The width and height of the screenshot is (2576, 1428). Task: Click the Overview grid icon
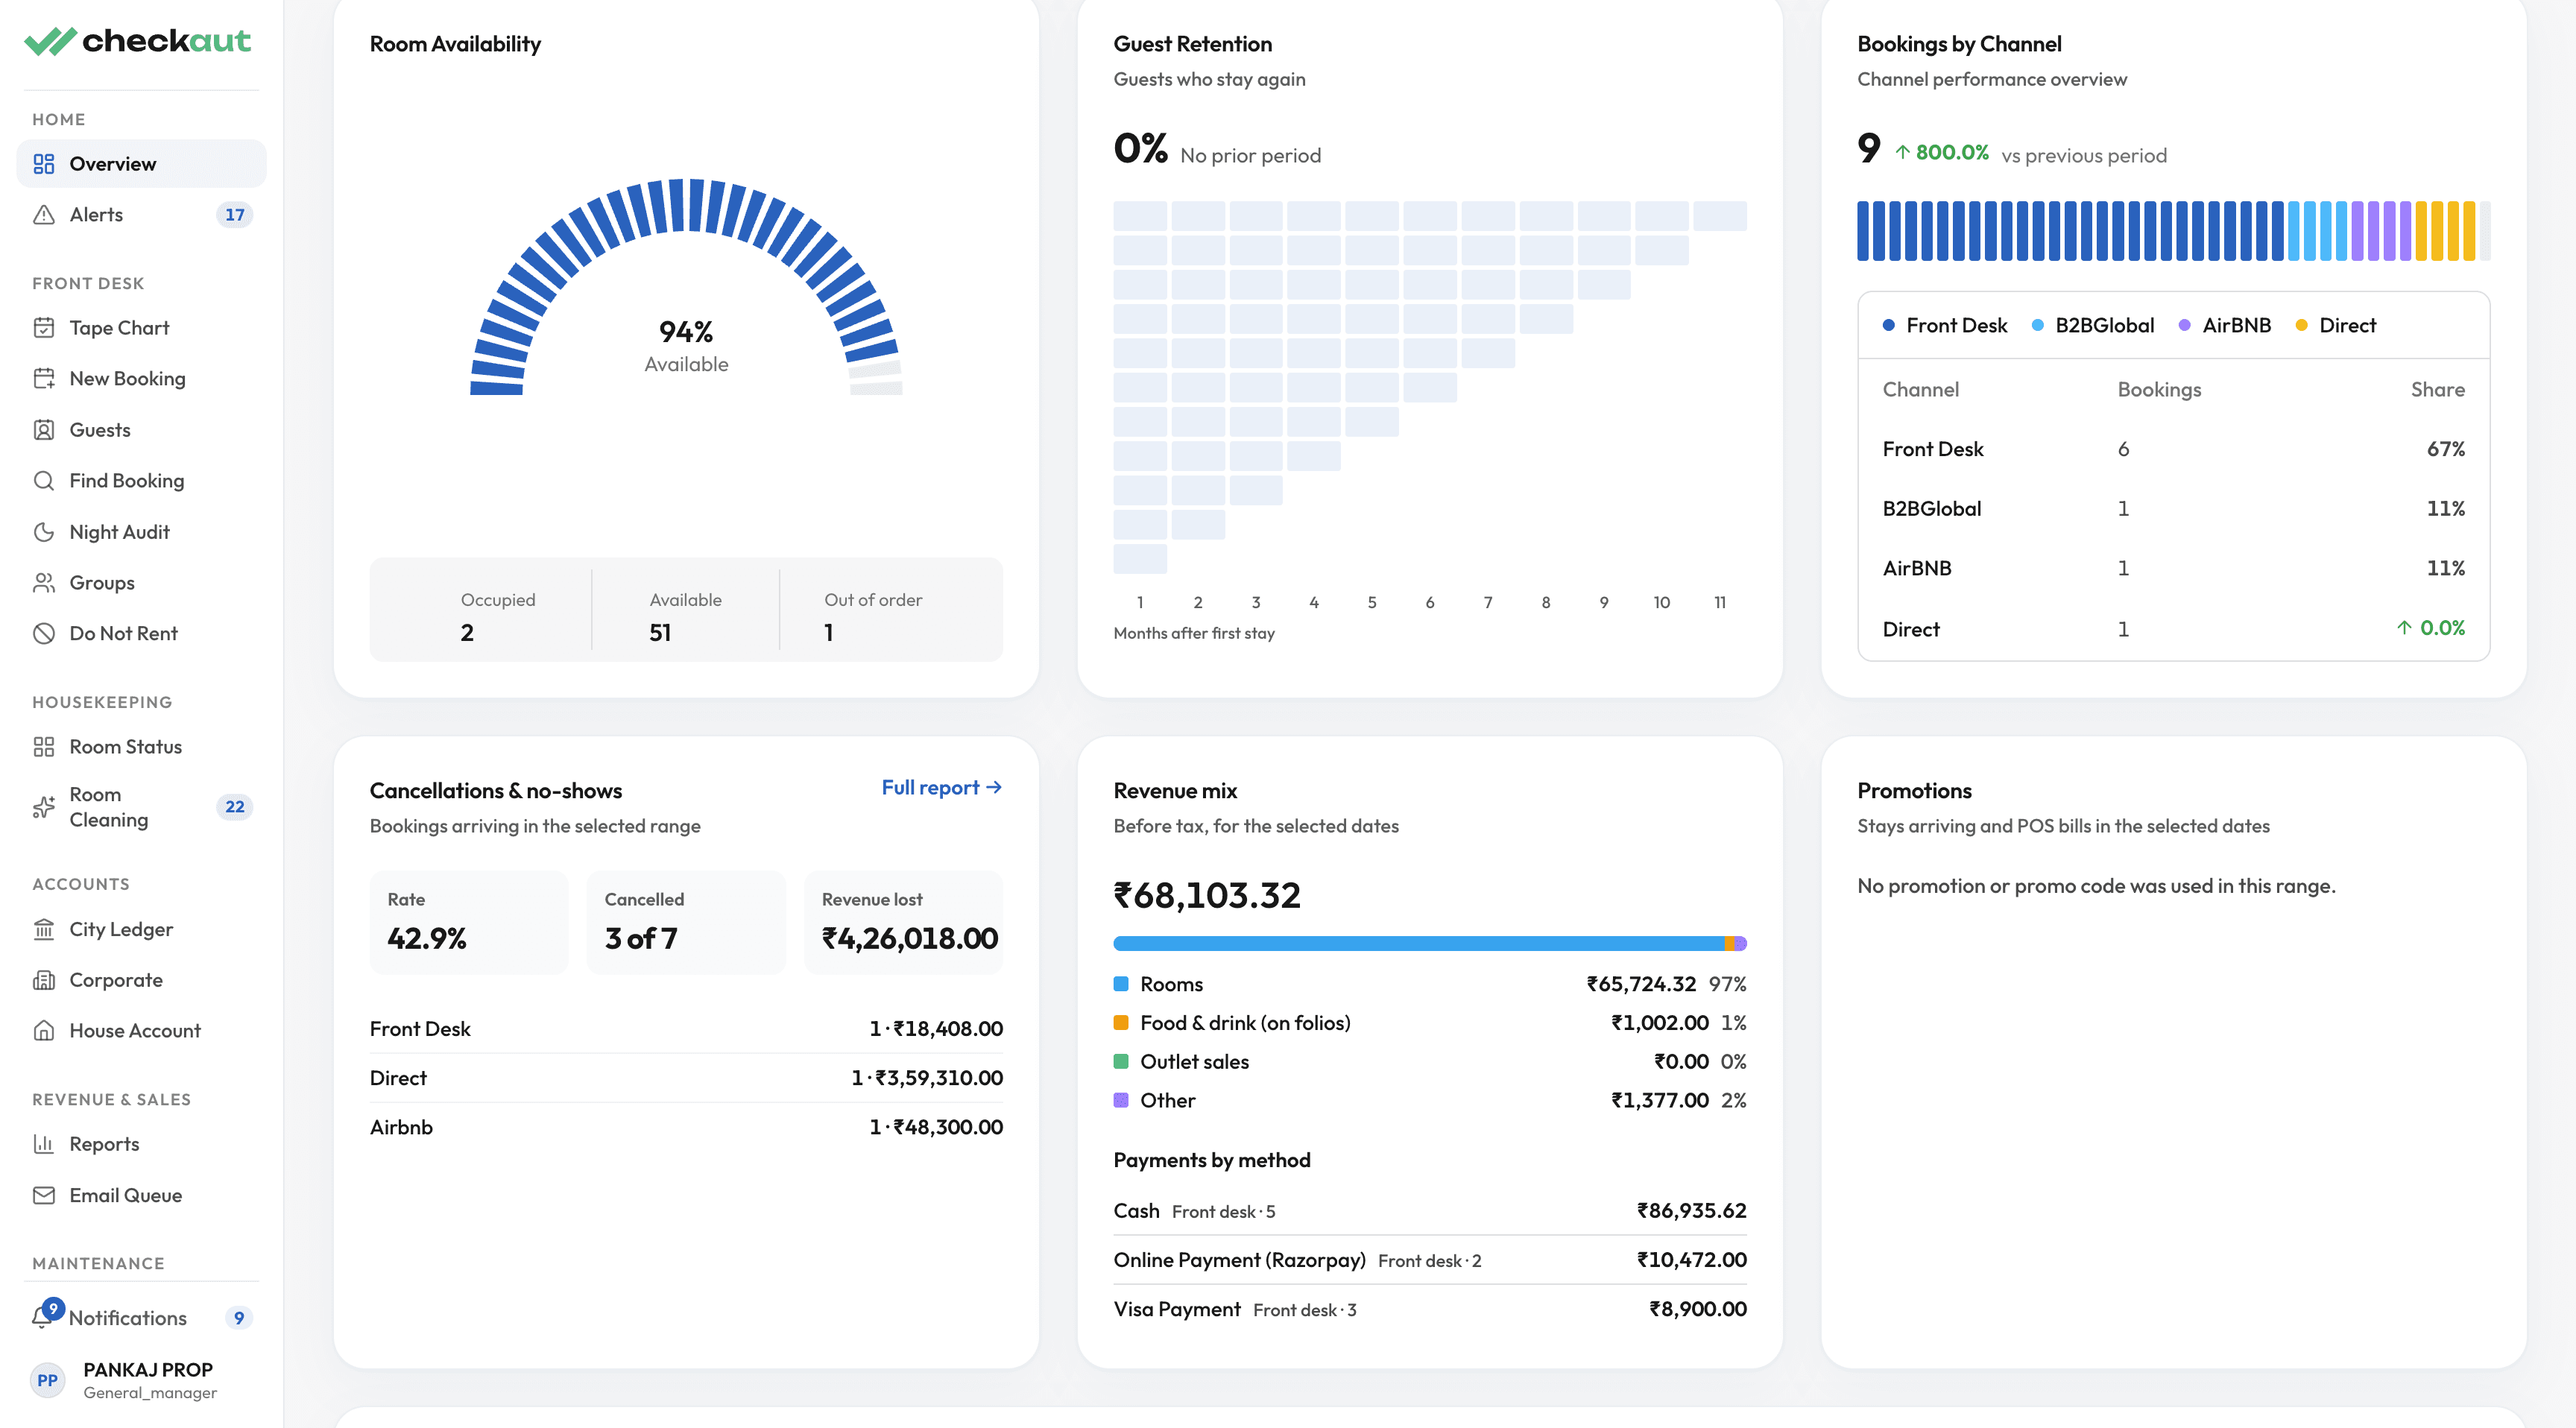[44, 164]
